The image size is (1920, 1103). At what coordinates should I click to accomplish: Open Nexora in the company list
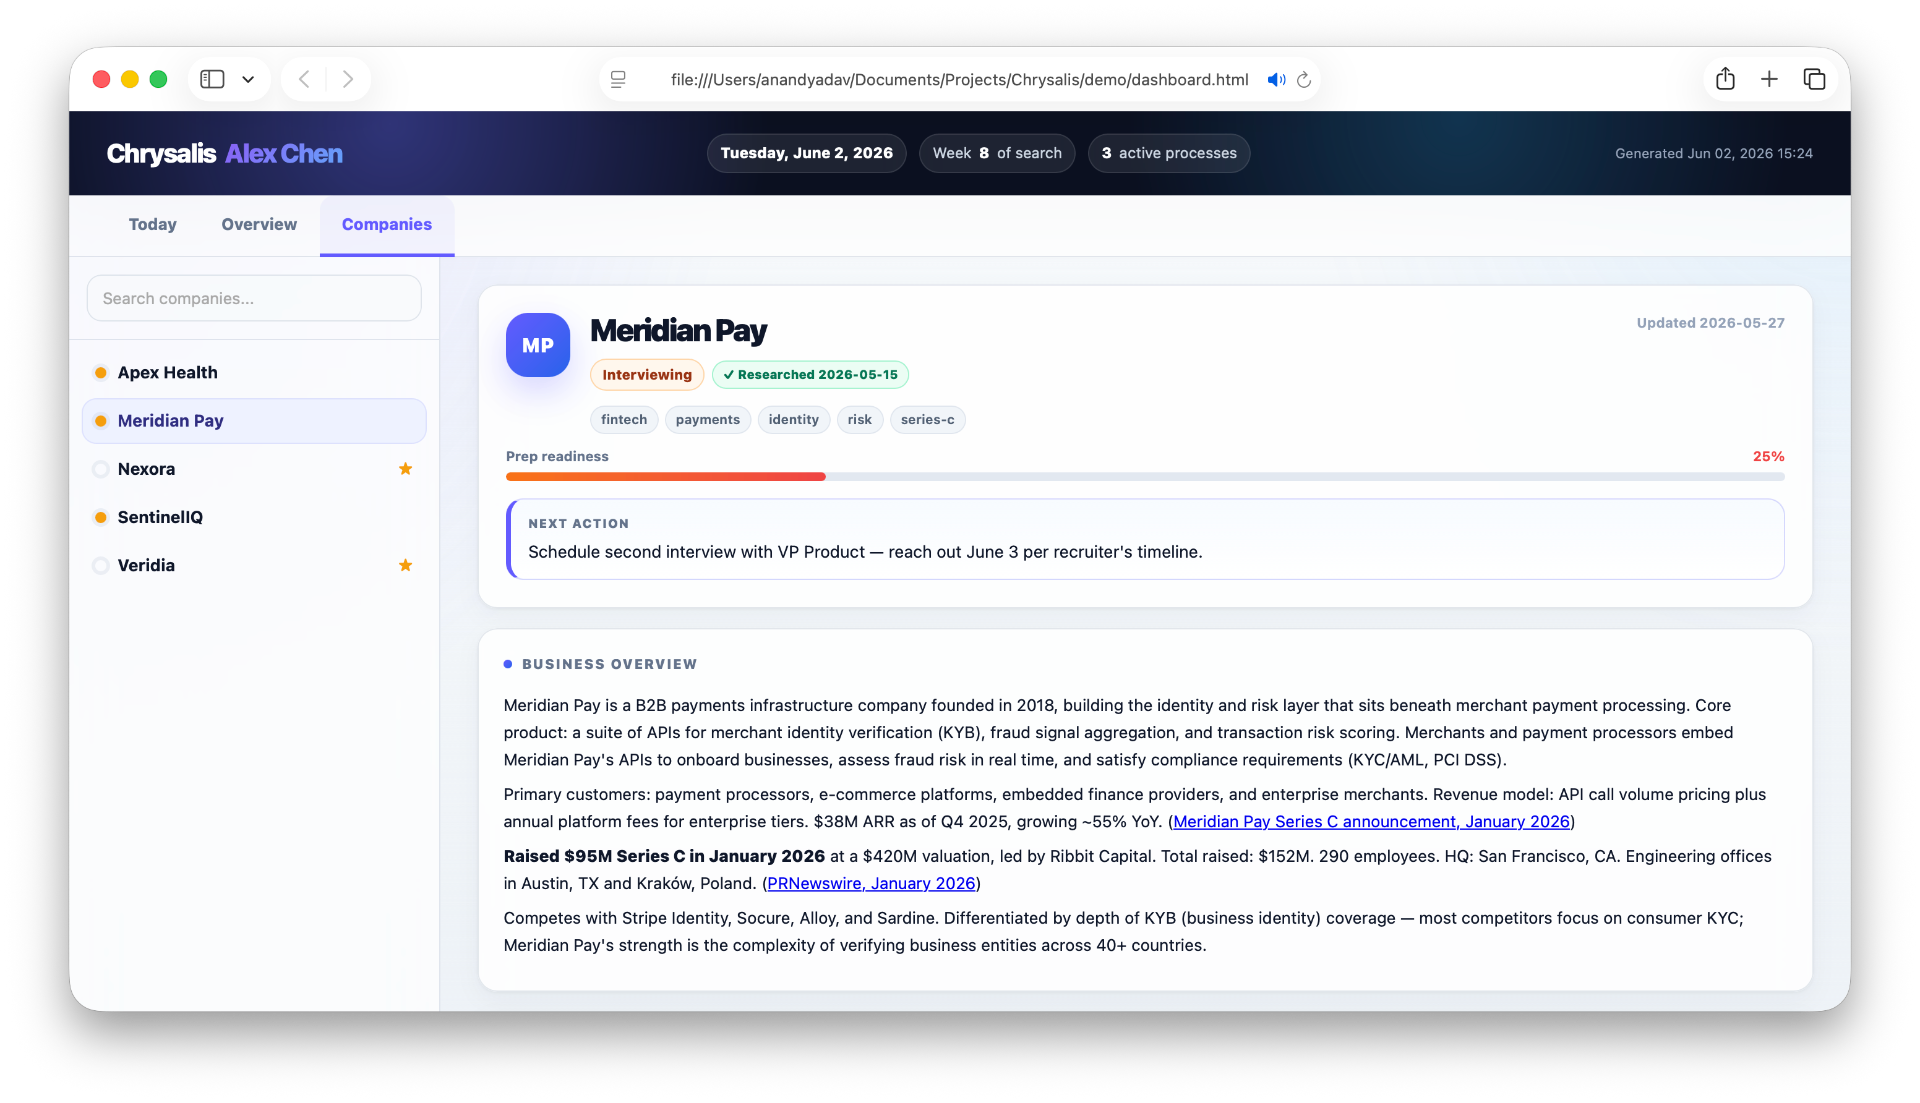click(x=254, y=469)
